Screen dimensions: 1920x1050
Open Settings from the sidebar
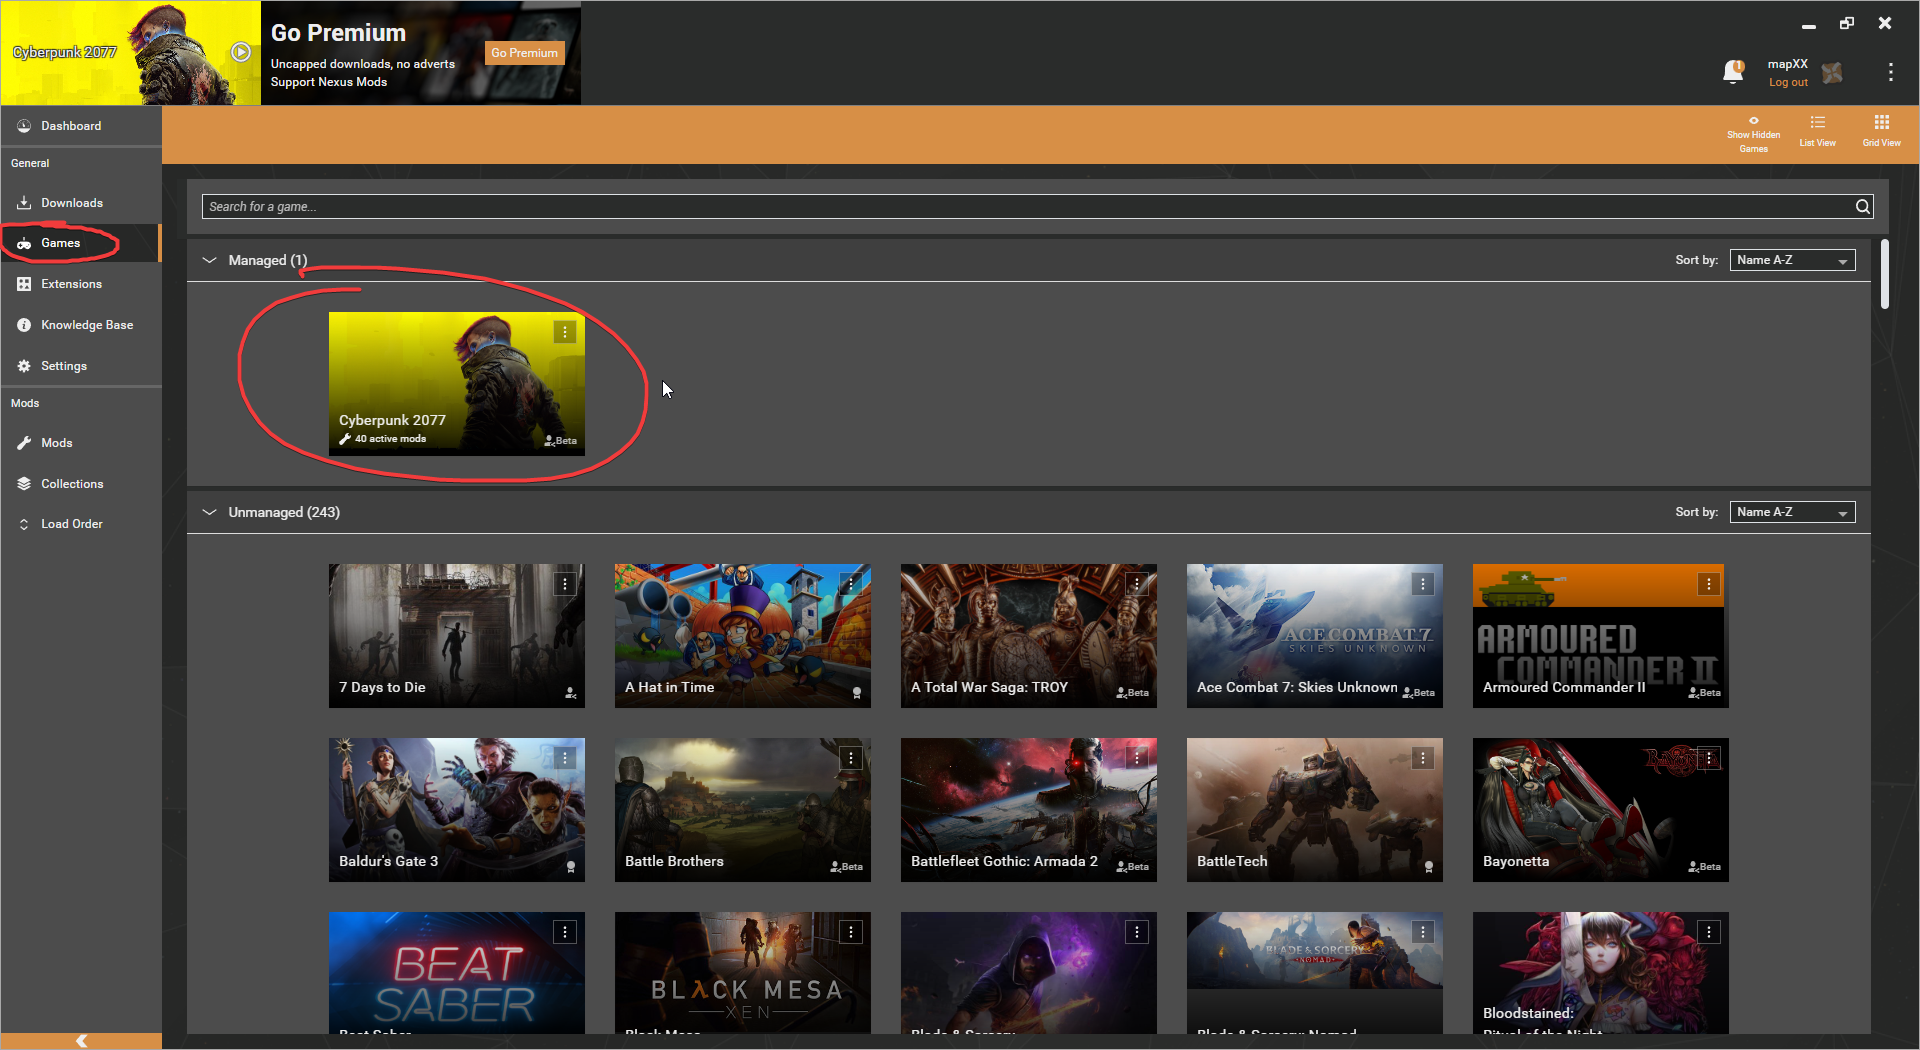pos(80,366)
